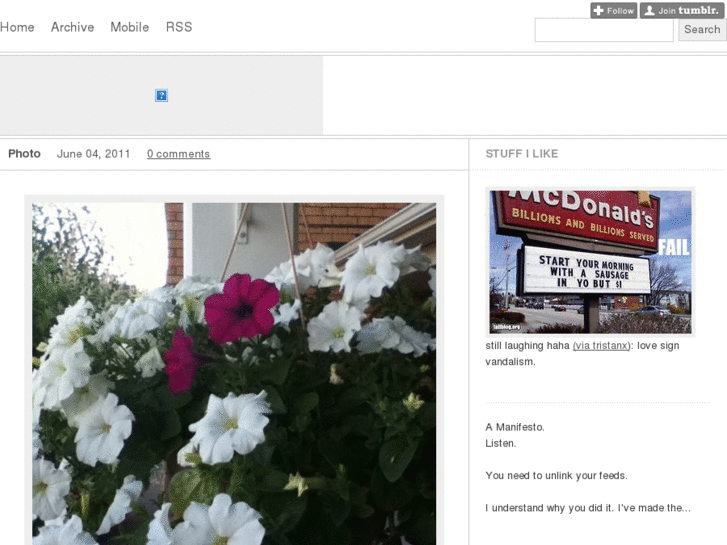Open the 0 comments link
This screenshot has width=727, height=545.
pos(179,154)
